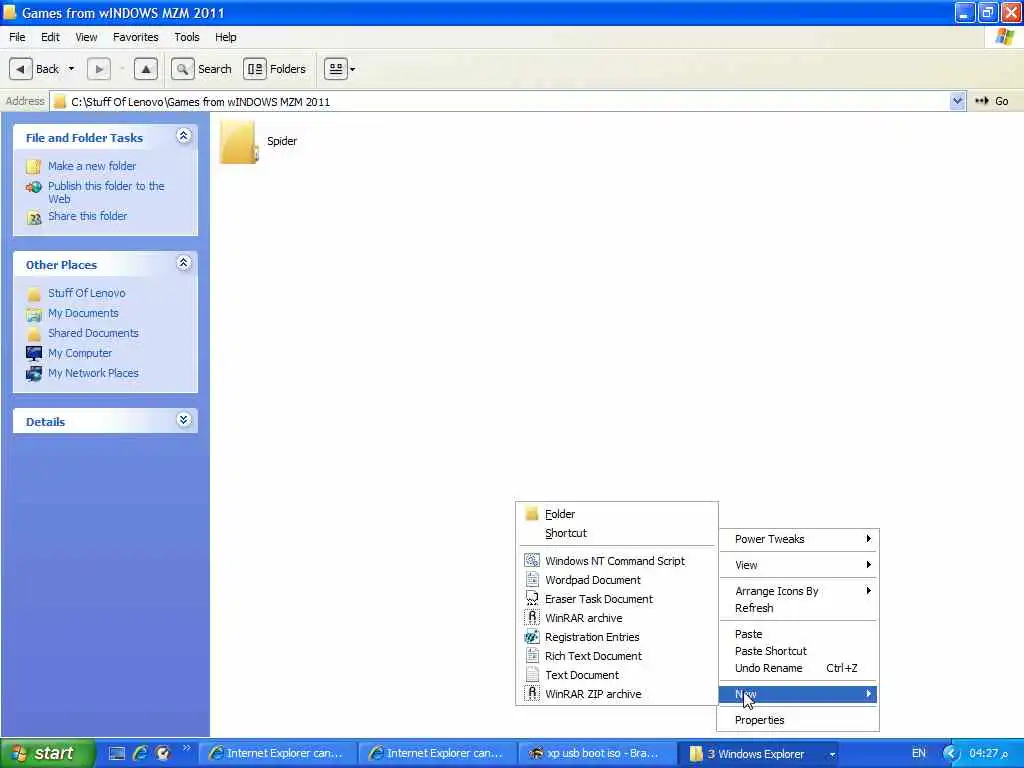Viewport: 1024px width, 768px height.
Task: Click the address bar folder icon
Action: click(x=59, y=101)
